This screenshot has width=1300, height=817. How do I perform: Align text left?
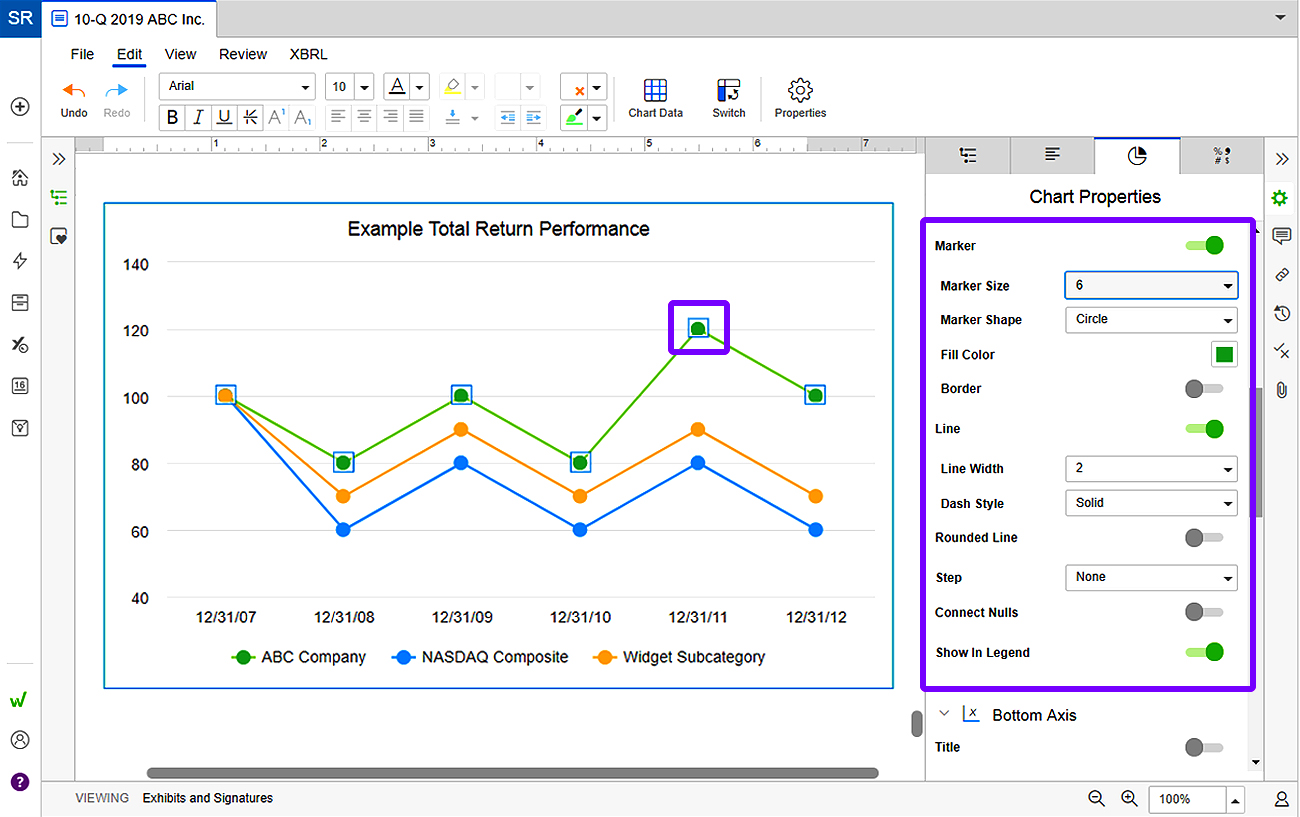pyautogui.click(x=339, y=117)
